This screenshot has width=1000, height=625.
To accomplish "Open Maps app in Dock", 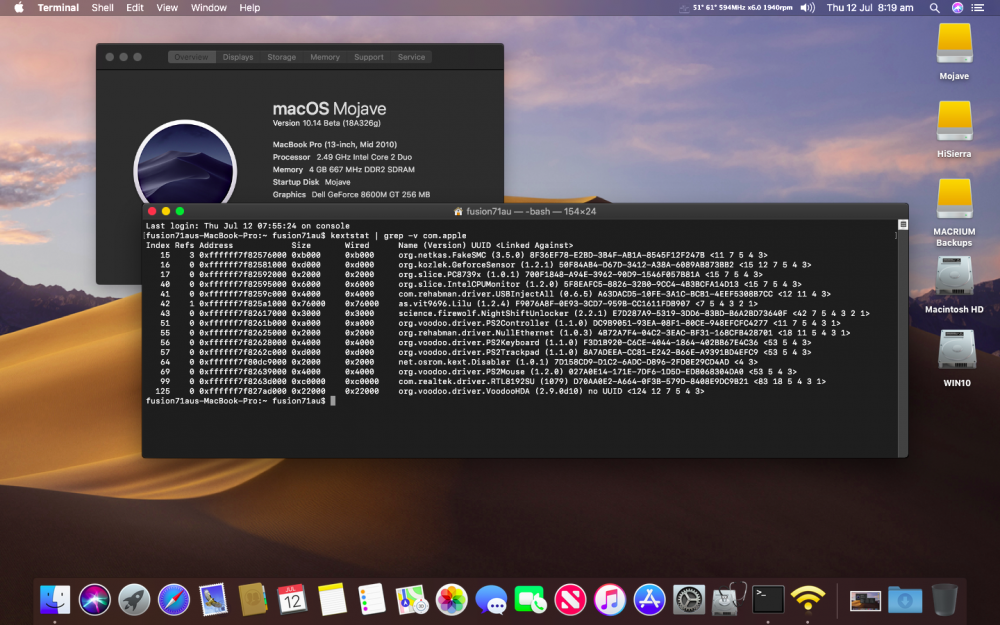I will [x=411, y=600].
